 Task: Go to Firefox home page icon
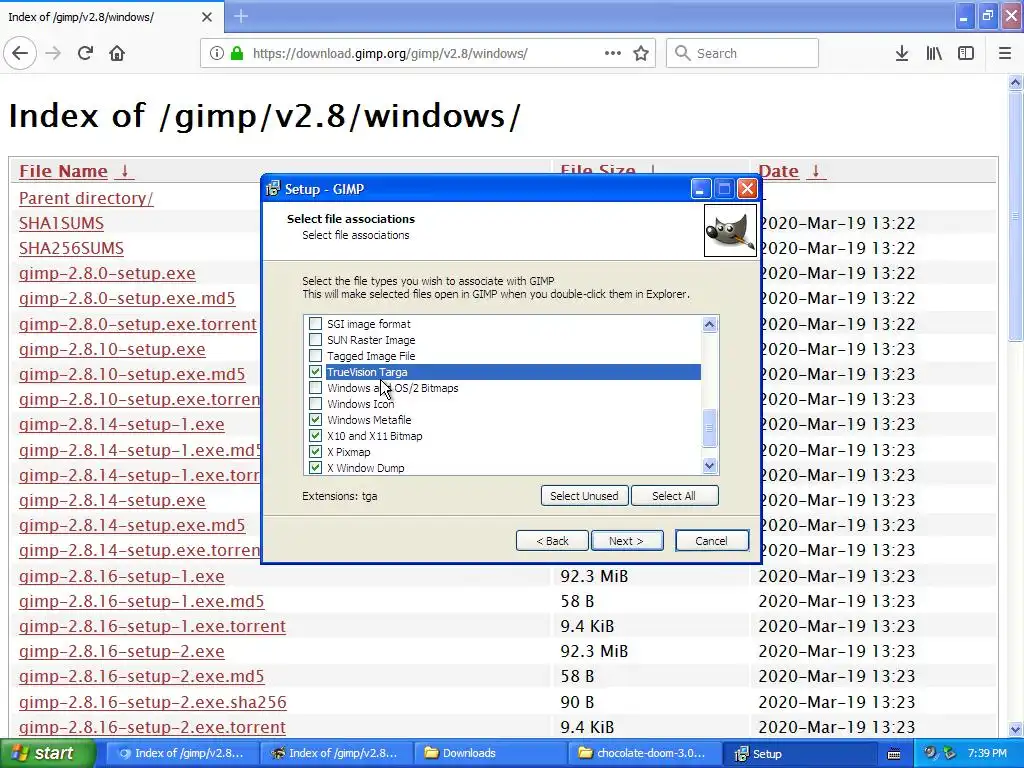117,54
